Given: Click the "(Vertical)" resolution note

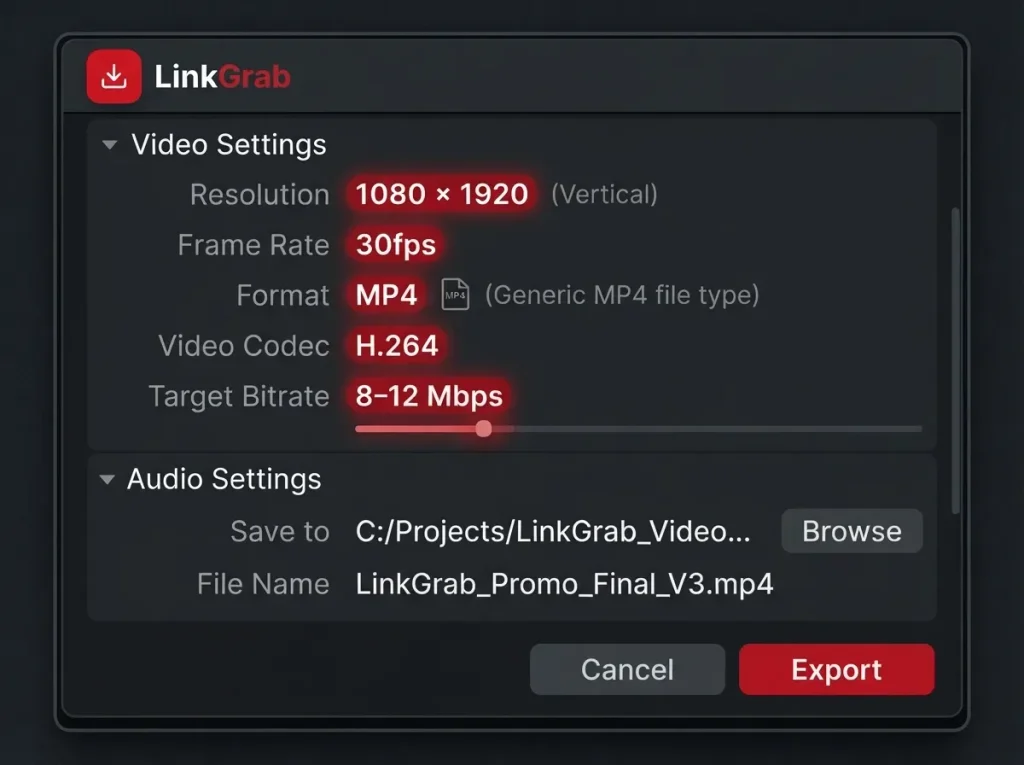Looking at the screenshot, I should click(604, 195).
